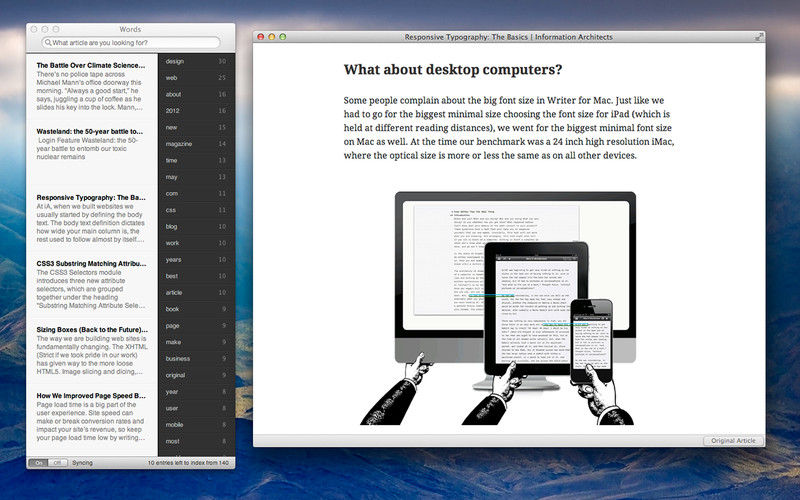Image resolution: width=800 pixels, height=500 pixels.
Task: Choose the 'book' keyword row
Action: [x=196, y=309]
